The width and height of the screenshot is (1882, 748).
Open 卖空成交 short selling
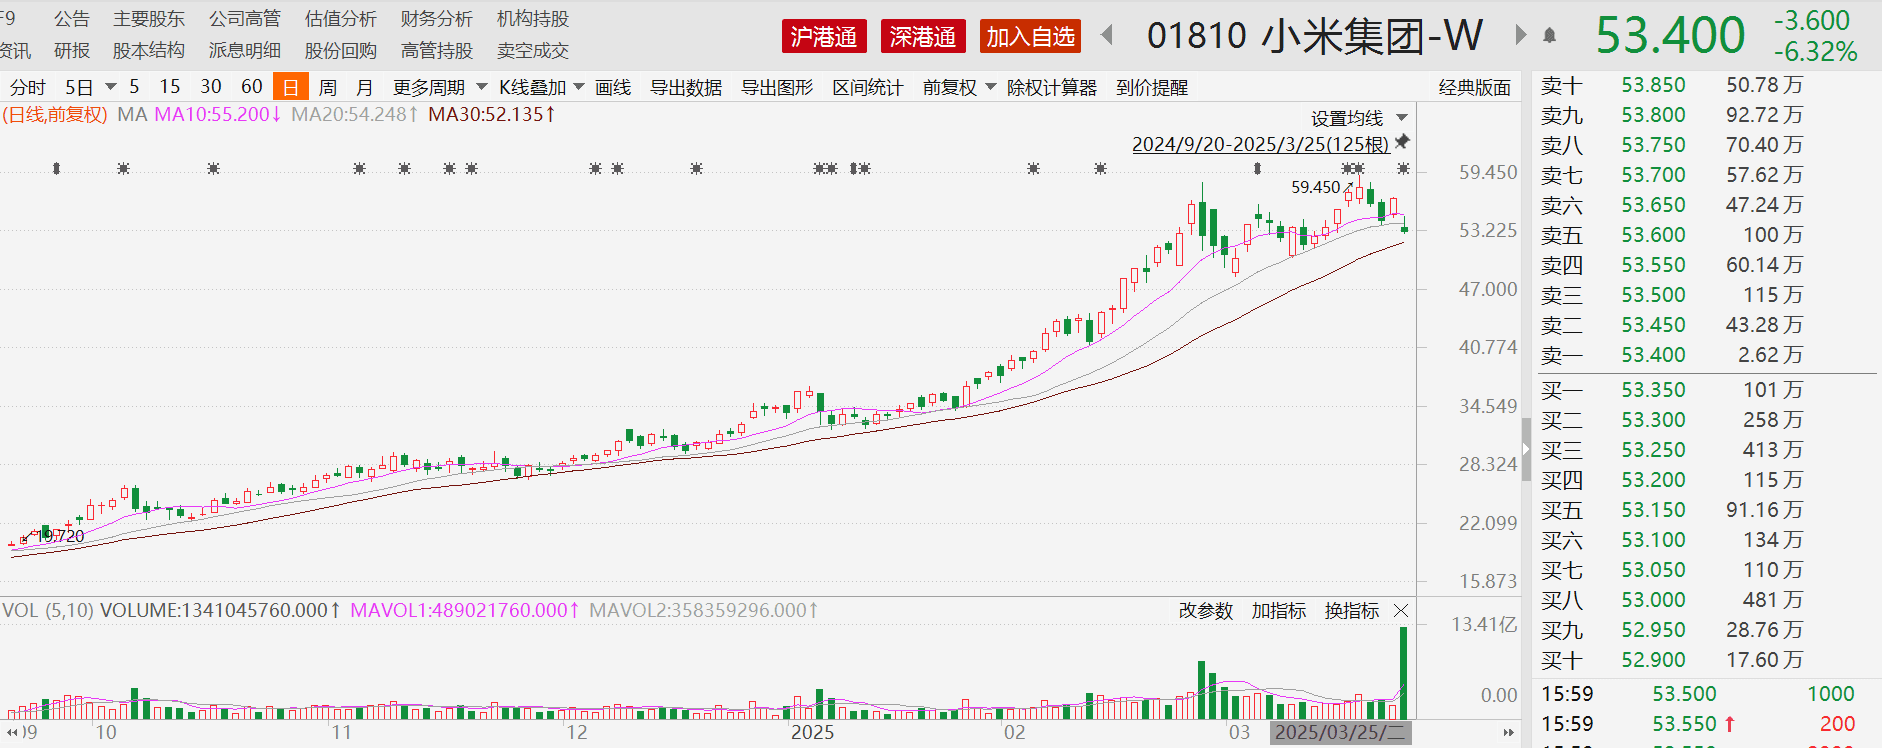[533, 50]
